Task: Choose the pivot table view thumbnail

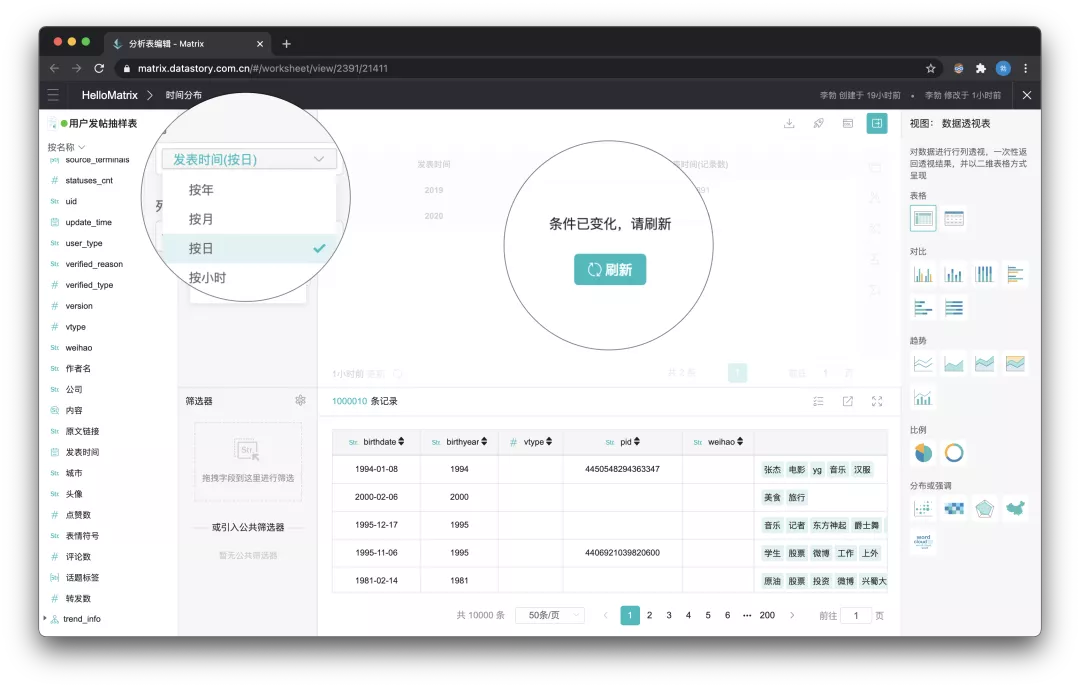Action: coord(923,219)
